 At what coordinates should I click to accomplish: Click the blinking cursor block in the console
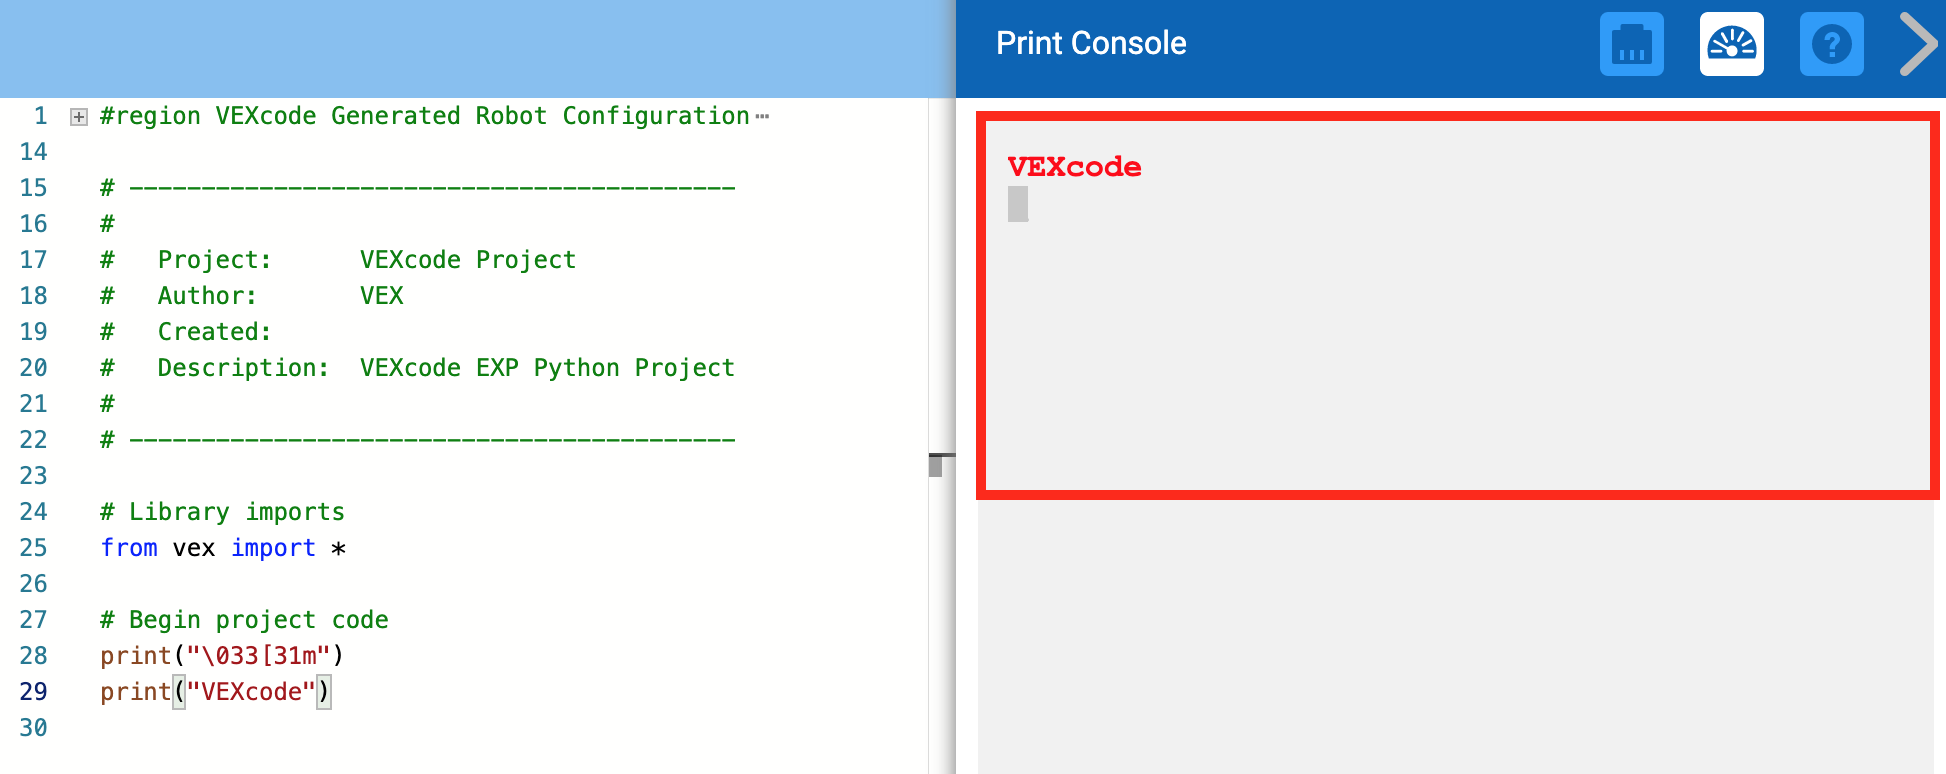(1017, 203)
